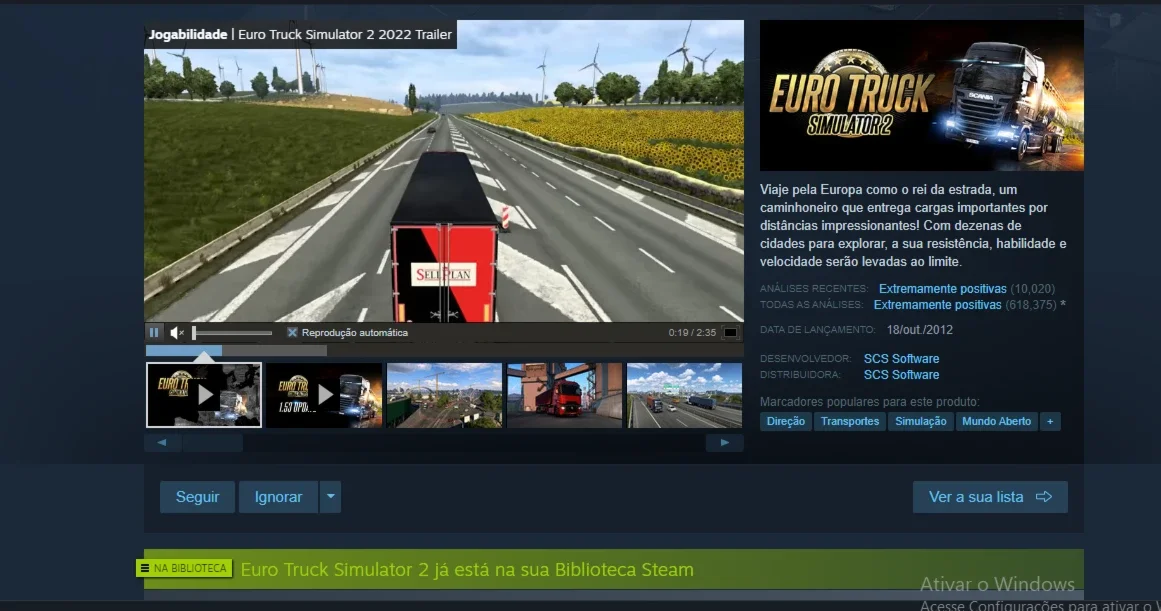Add a tag with plus button

click(x=1049, y=421)
